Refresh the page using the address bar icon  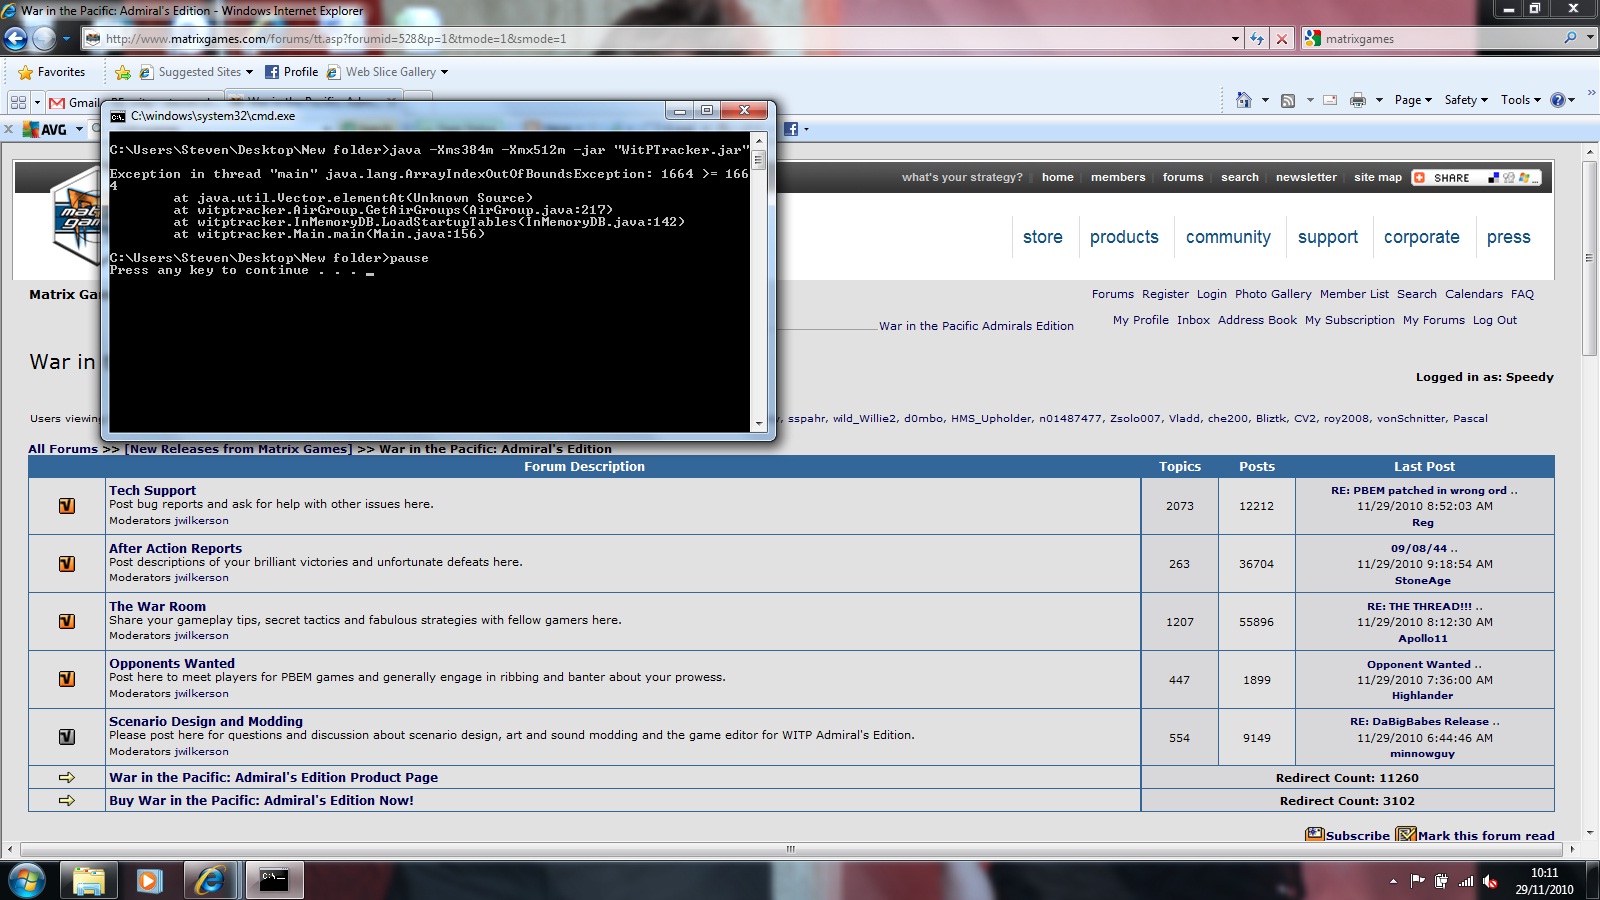(x=1257, y=39)
